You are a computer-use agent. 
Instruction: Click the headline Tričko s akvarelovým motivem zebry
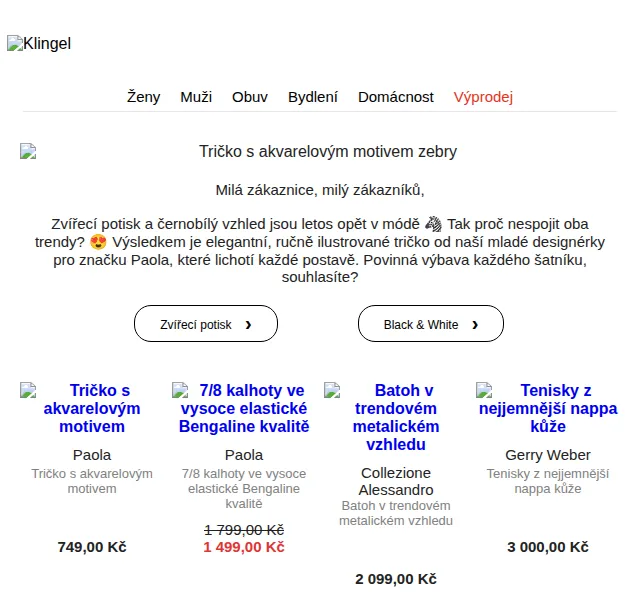coord(328,151)
